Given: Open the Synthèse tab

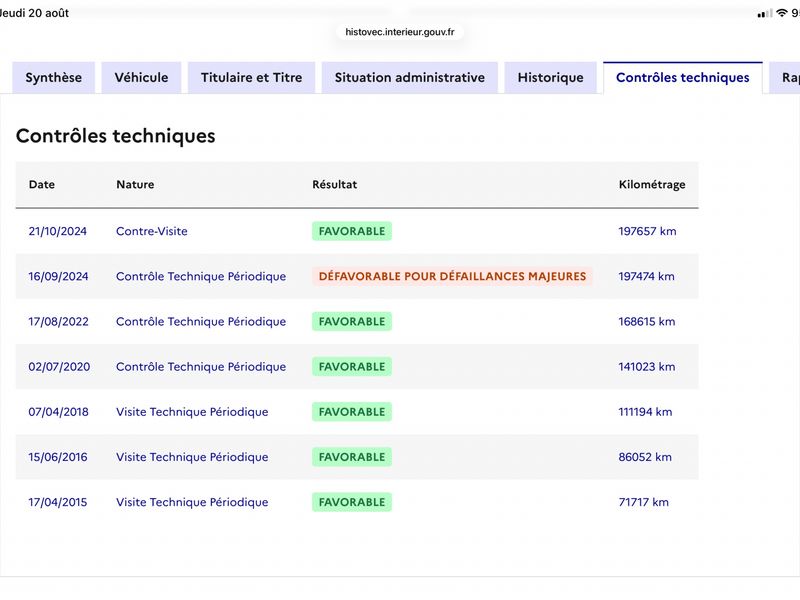Looking at the screenshot, I should pos(54,78).
